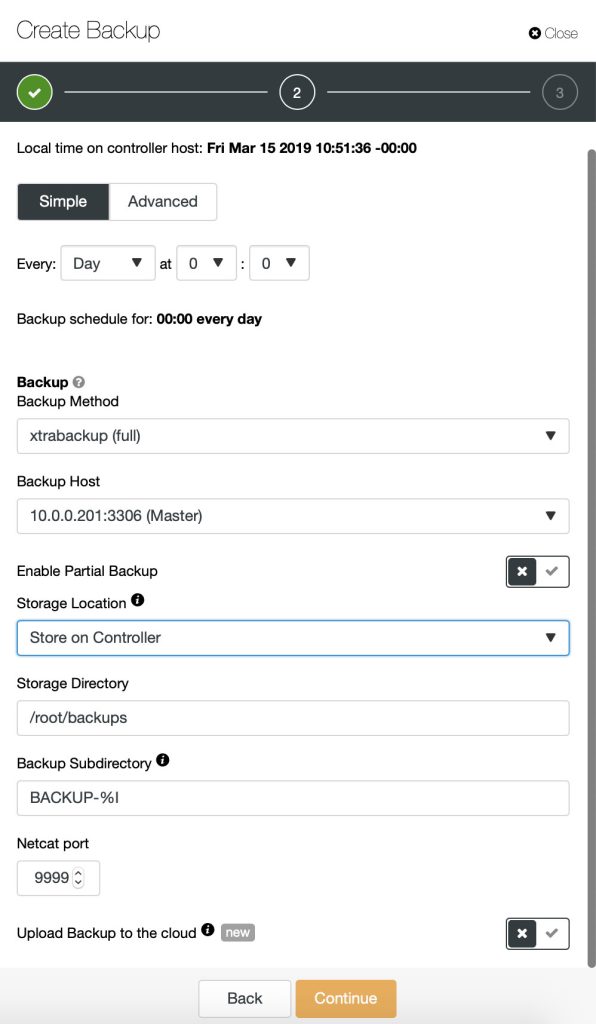Open the minute dropdown after the colon
The image size is (596, 1024).
pyautogui.click(x=279, y=263)
